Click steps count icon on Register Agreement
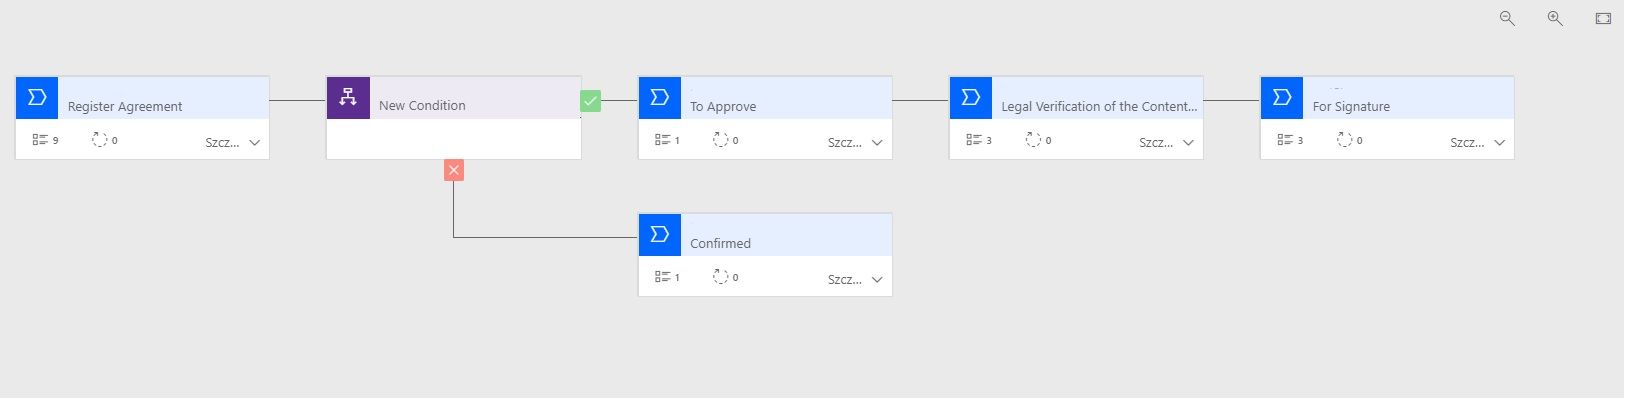Viewport: 1625px width, 398px height. tap(40, 140)
